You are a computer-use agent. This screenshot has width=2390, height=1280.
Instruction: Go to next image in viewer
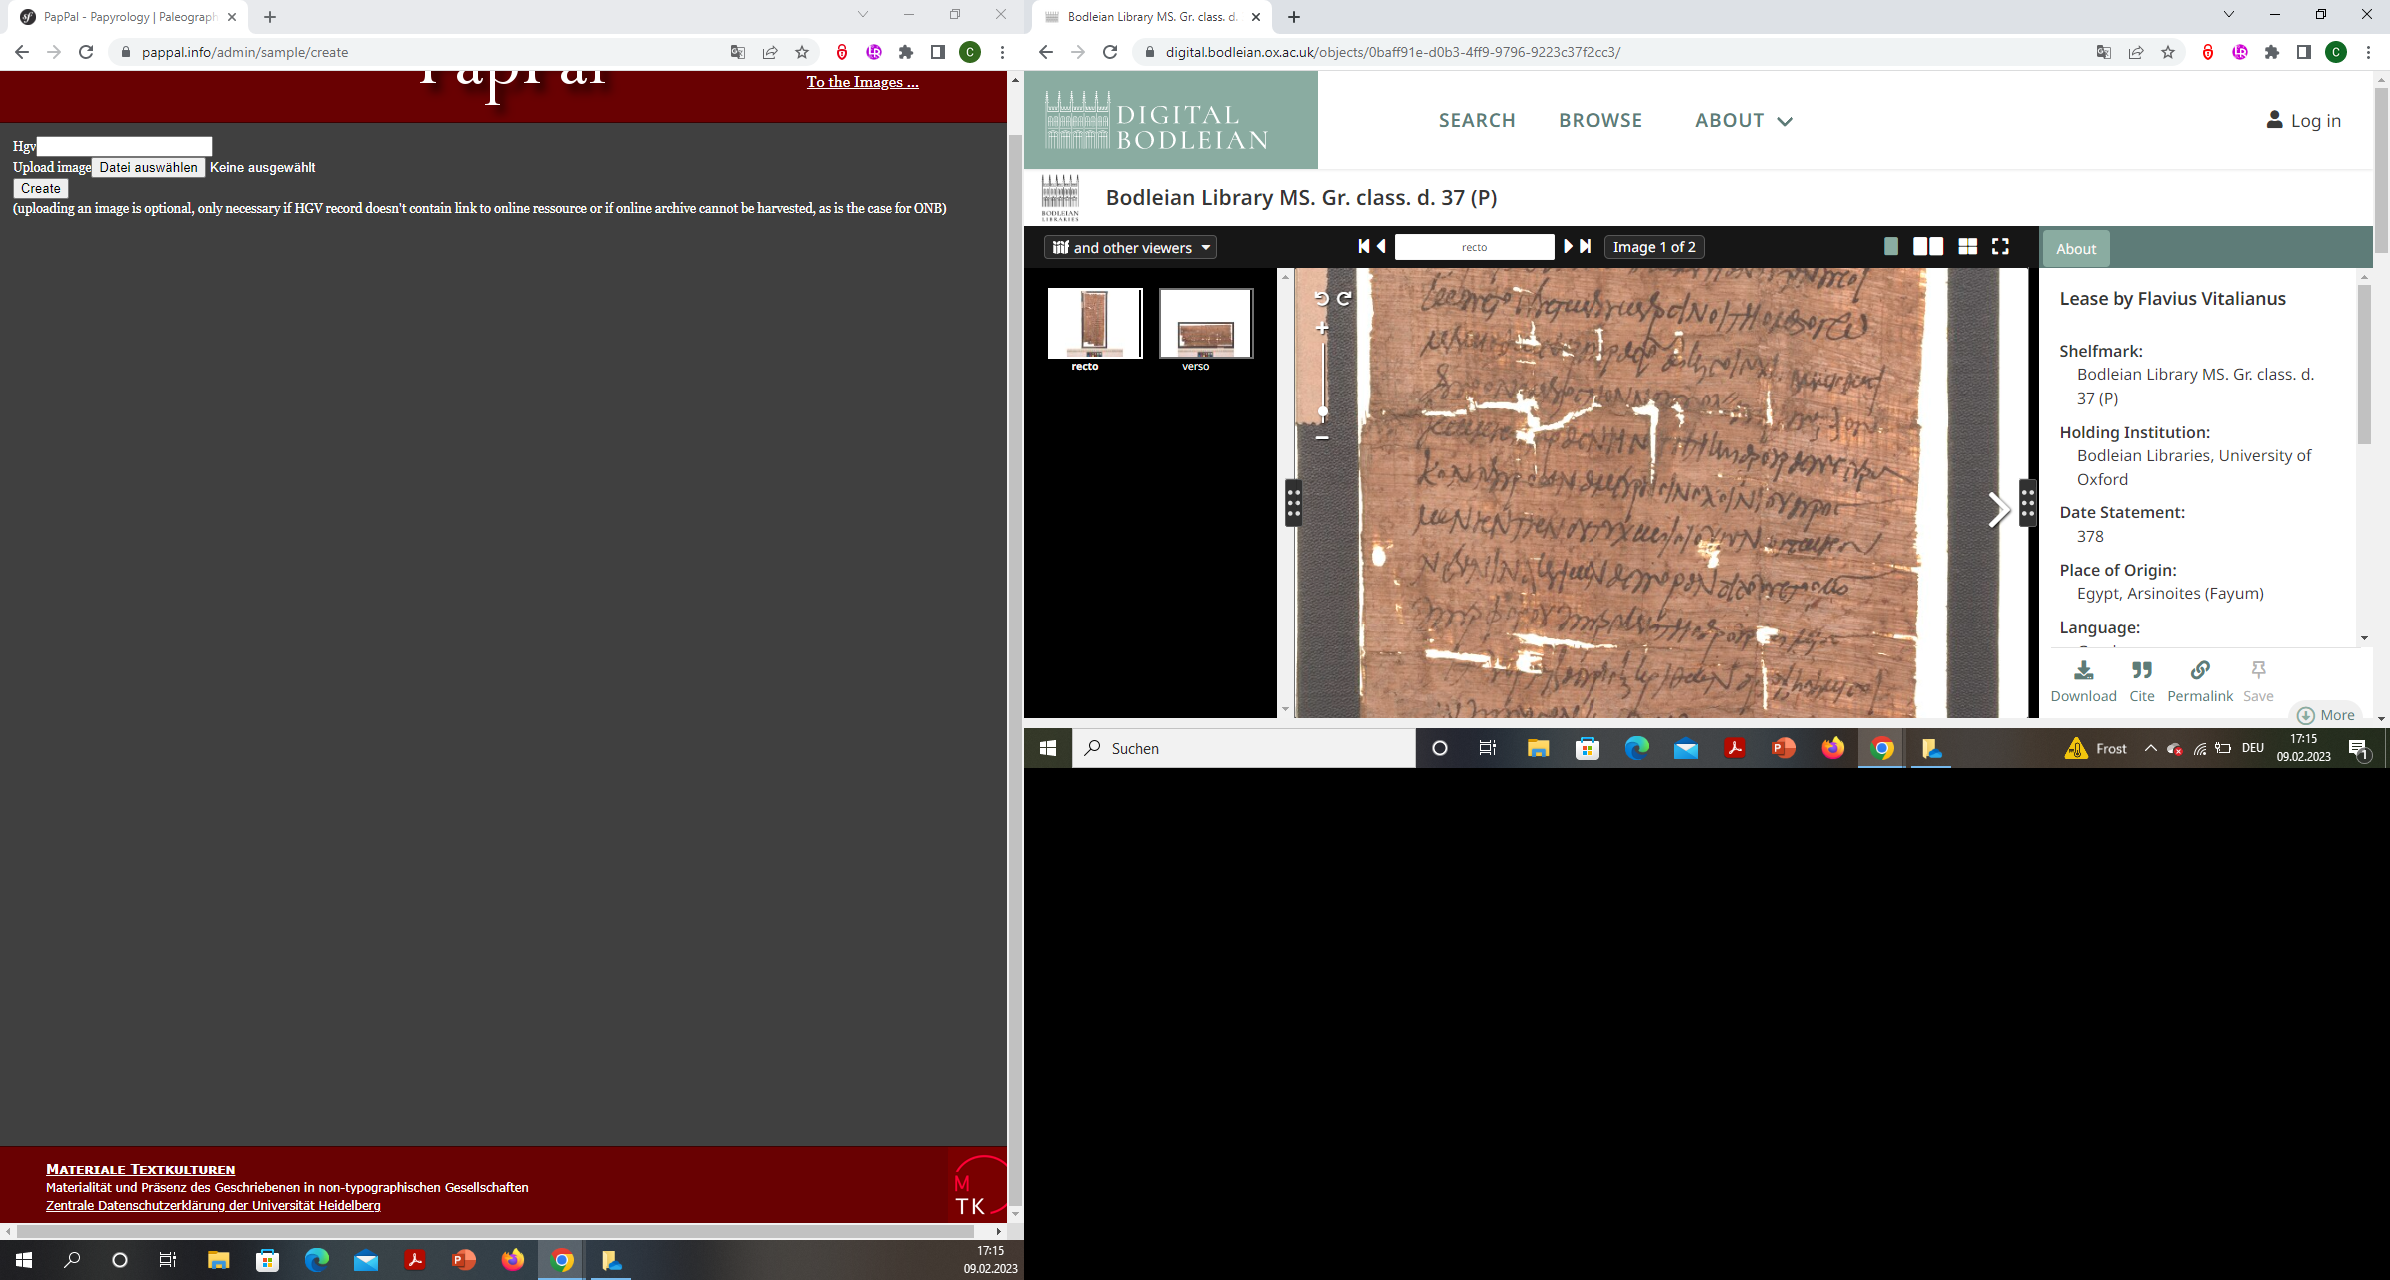(x=1568, y=247)
